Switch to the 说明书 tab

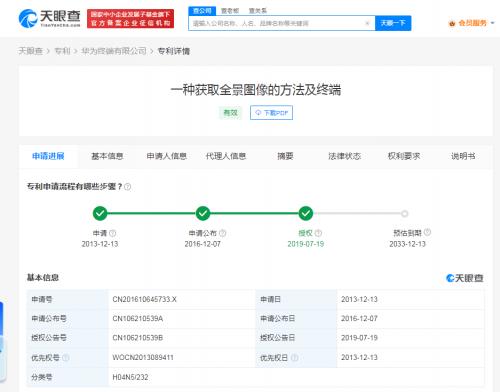(463, 156)
